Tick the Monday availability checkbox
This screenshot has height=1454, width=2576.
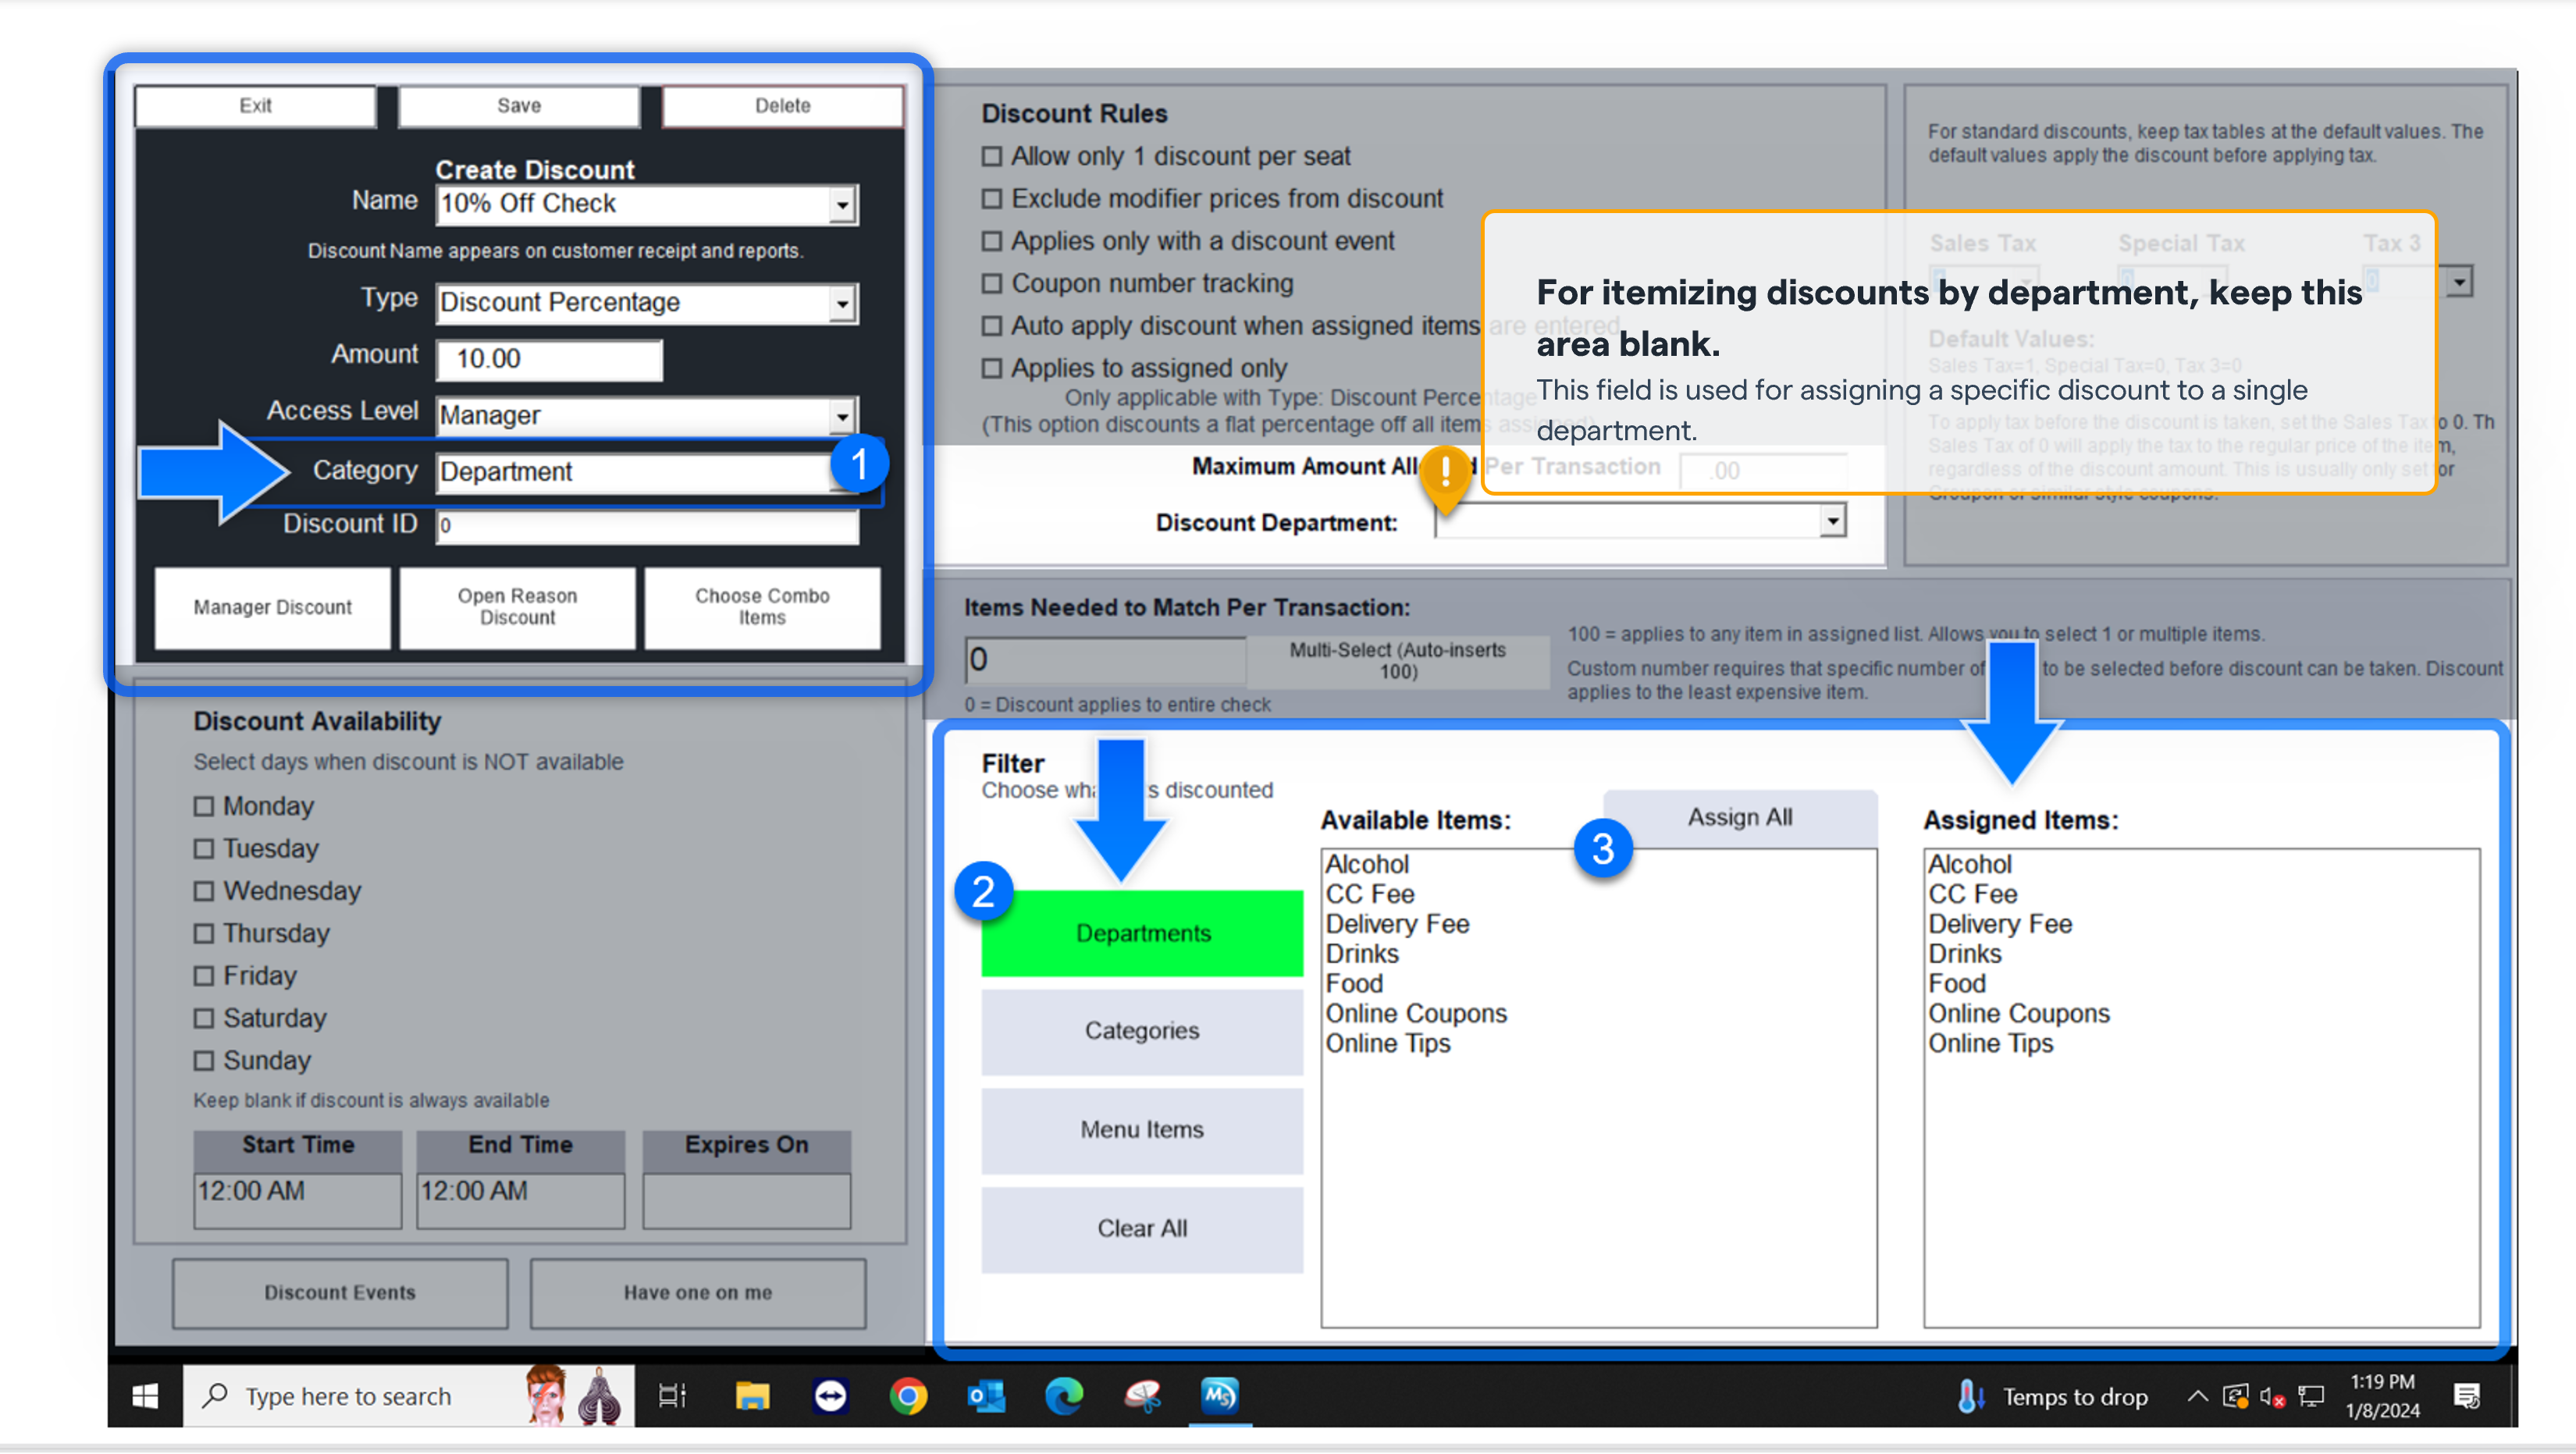pyautogui.click(x=204, y=806)
